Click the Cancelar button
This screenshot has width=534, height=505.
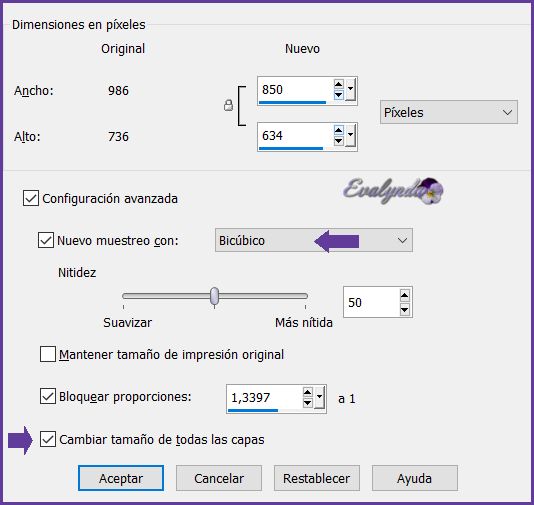click(219, 478)
